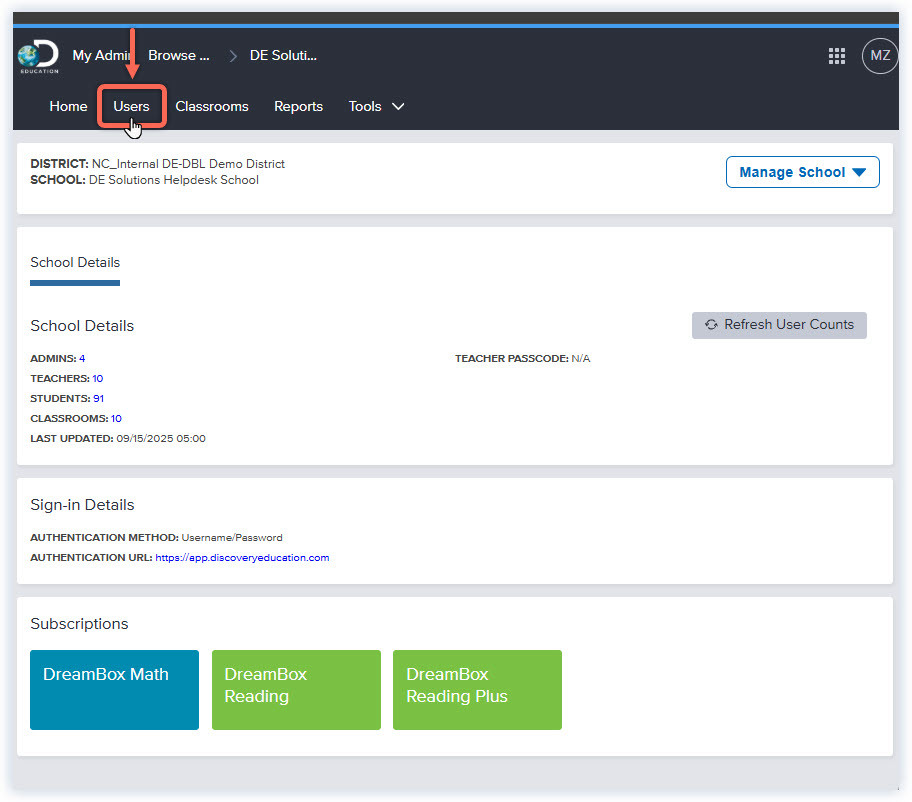Viewport: 912px width, 802px height.
Task: Expand the Manage School dropdown
Action: tap(801, 172)
